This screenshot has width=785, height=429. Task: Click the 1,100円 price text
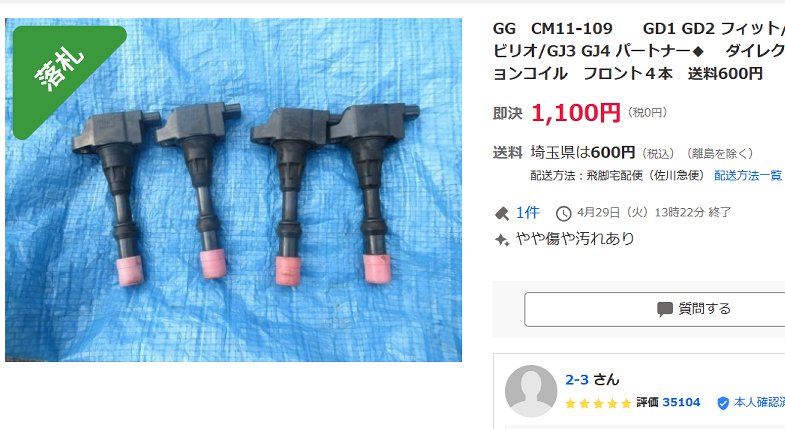pyautogui.click(x=576, y=113)
